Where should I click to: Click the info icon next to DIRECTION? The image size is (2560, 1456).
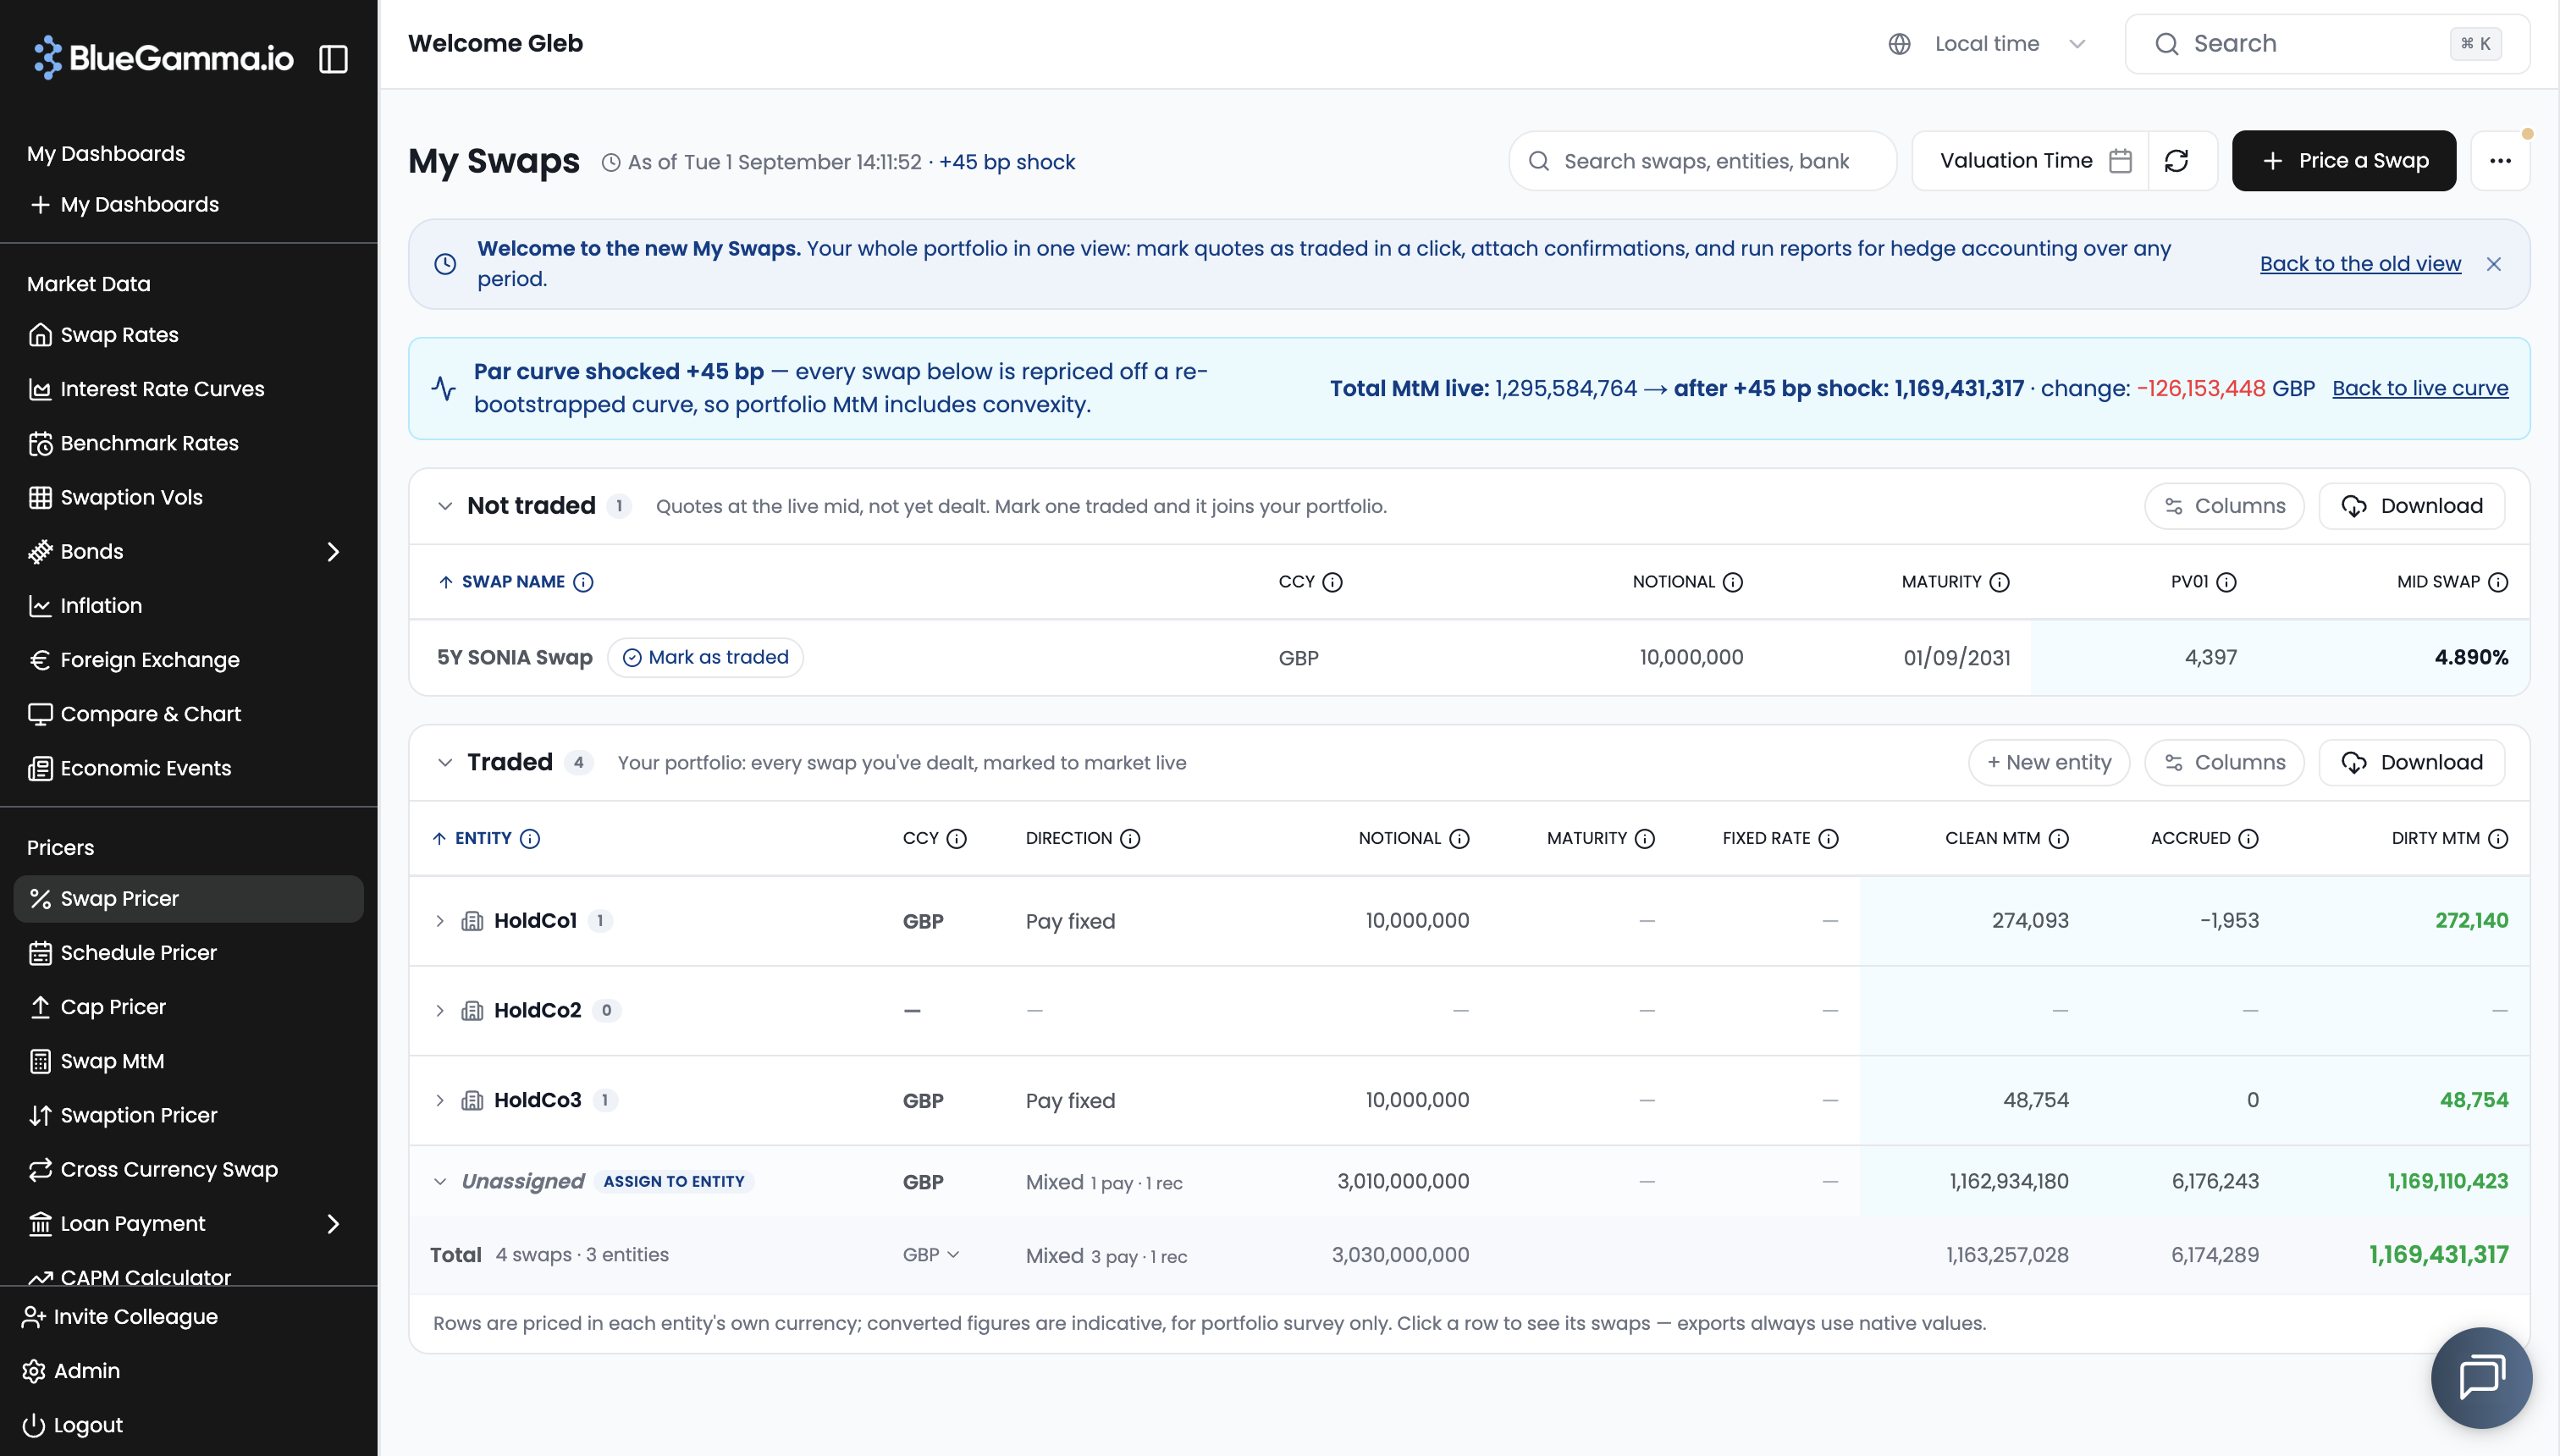(1130, 839)
